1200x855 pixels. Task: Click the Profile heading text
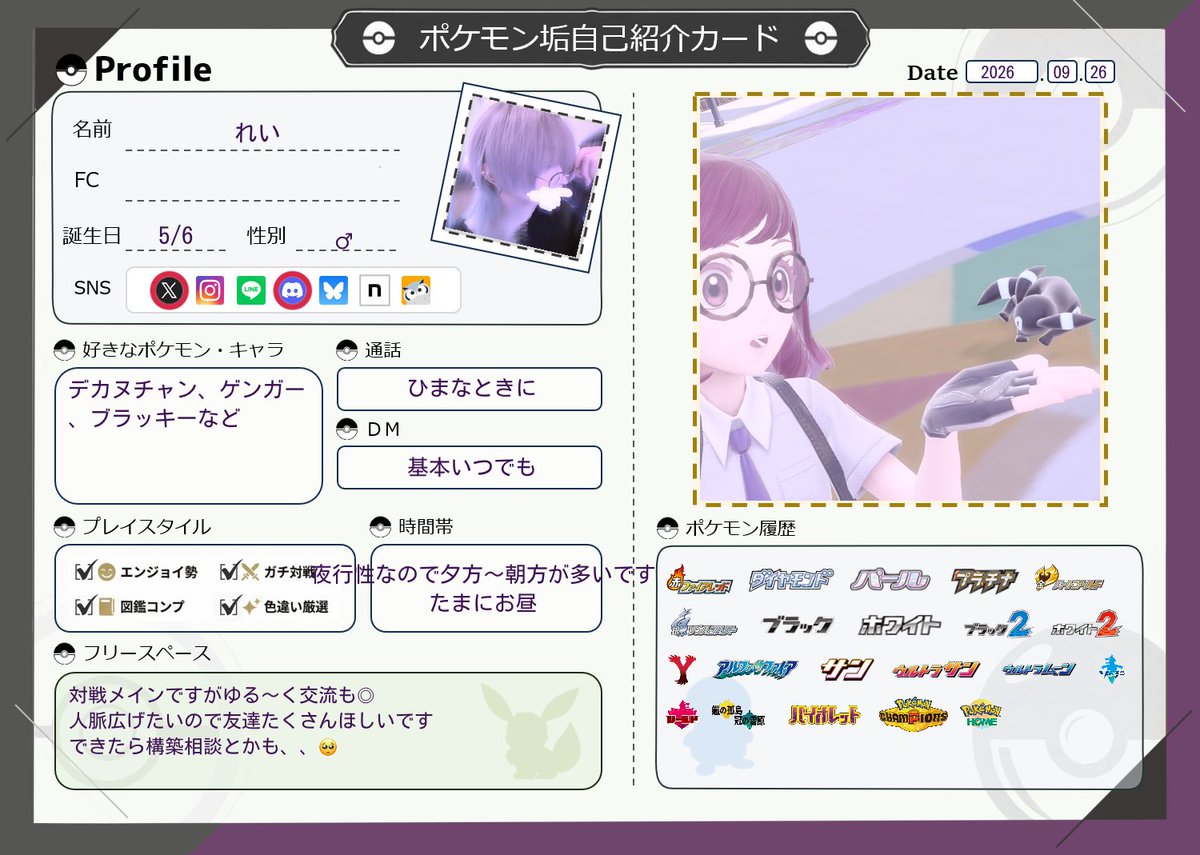click(x=153, y=69)
